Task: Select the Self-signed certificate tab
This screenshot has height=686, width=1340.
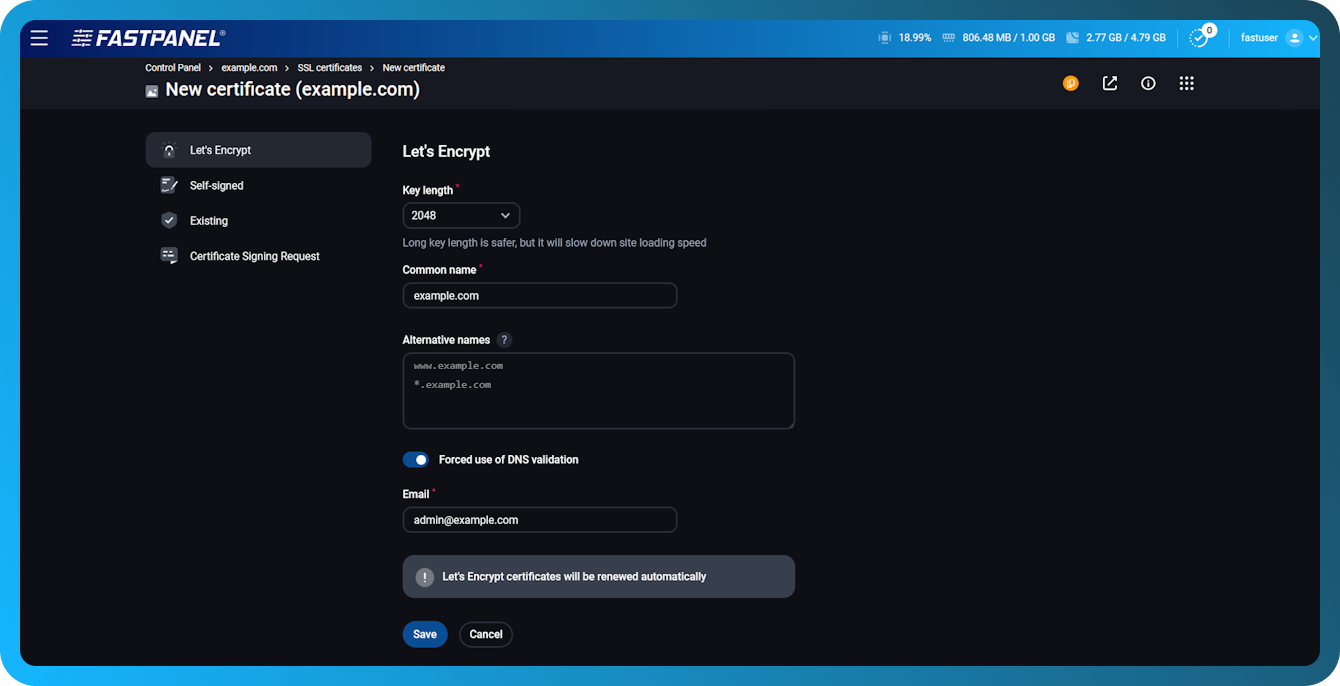Action: [216, 185]
